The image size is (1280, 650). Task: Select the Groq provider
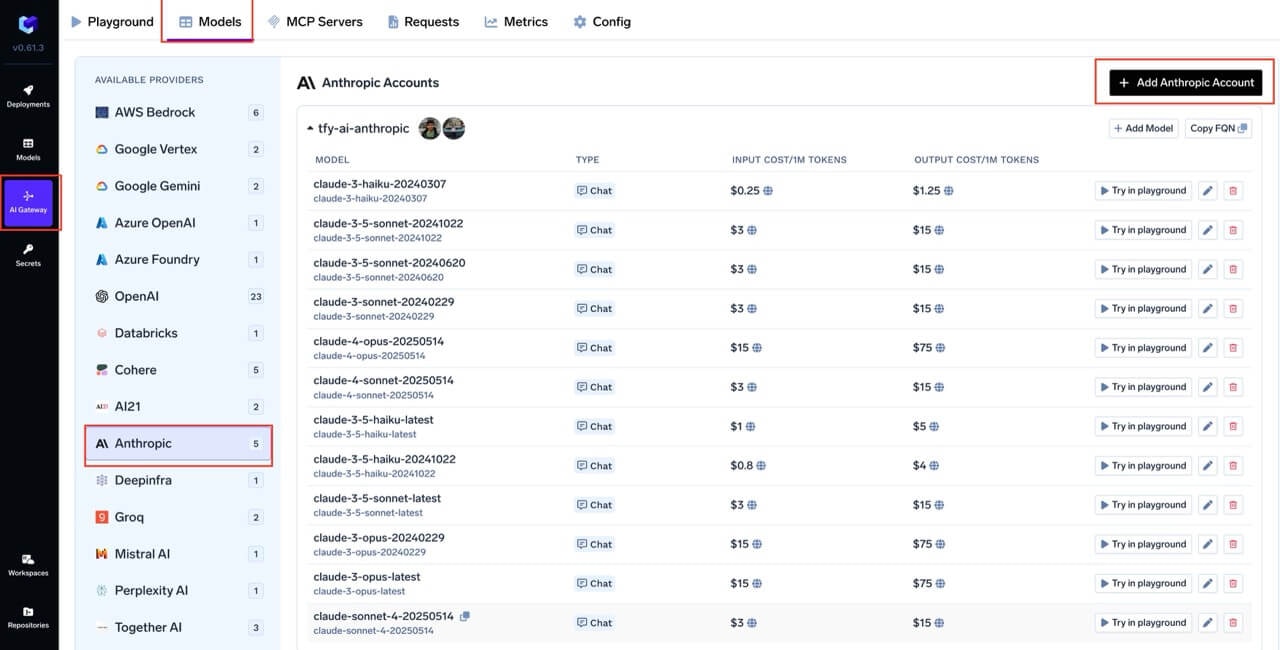coord(179,517)
